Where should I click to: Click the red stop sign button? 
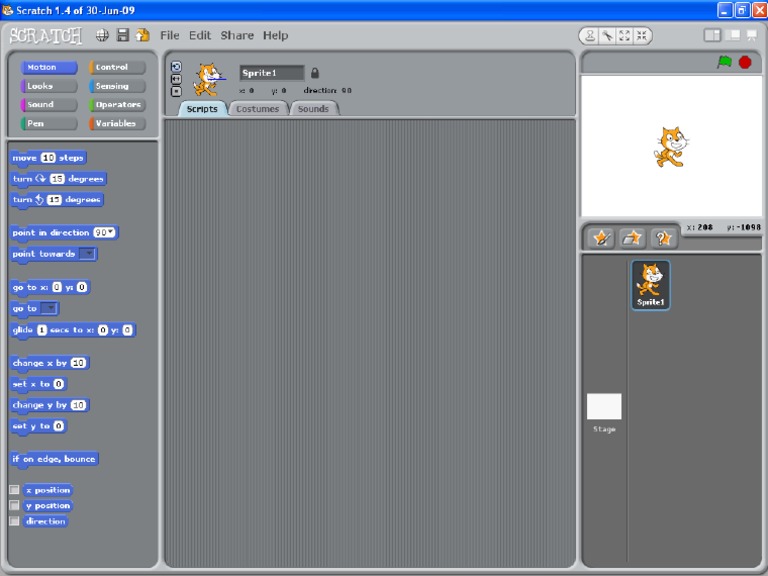coord(745,62)
